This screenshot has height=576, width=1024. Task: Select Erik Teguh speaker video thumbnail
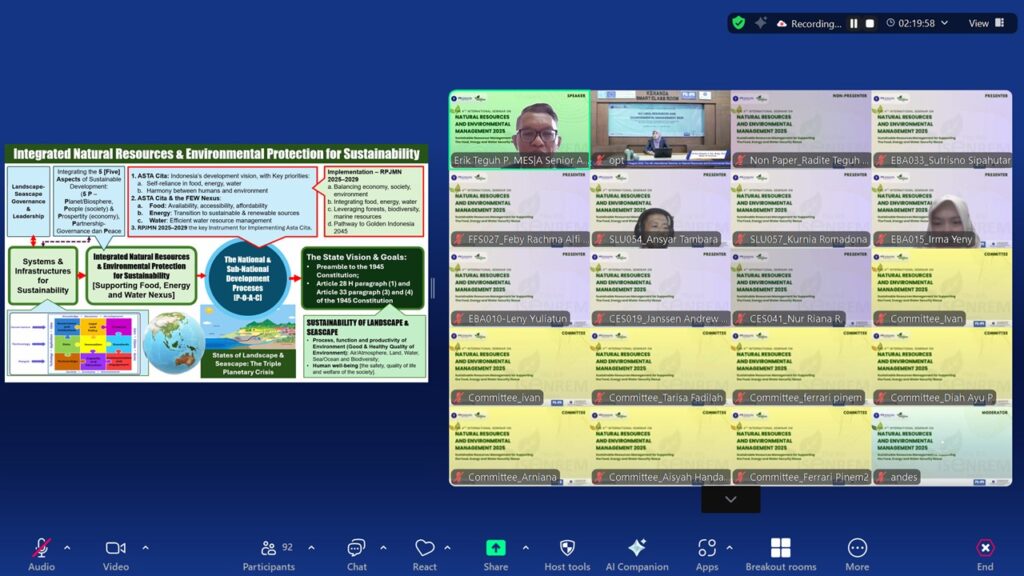(x=518, y=129)
